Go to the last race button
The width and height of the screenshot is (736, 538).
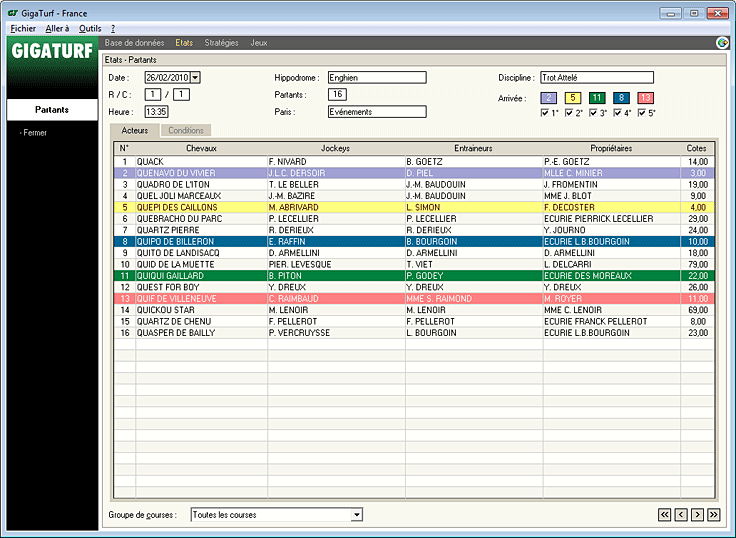click(714, 515)
